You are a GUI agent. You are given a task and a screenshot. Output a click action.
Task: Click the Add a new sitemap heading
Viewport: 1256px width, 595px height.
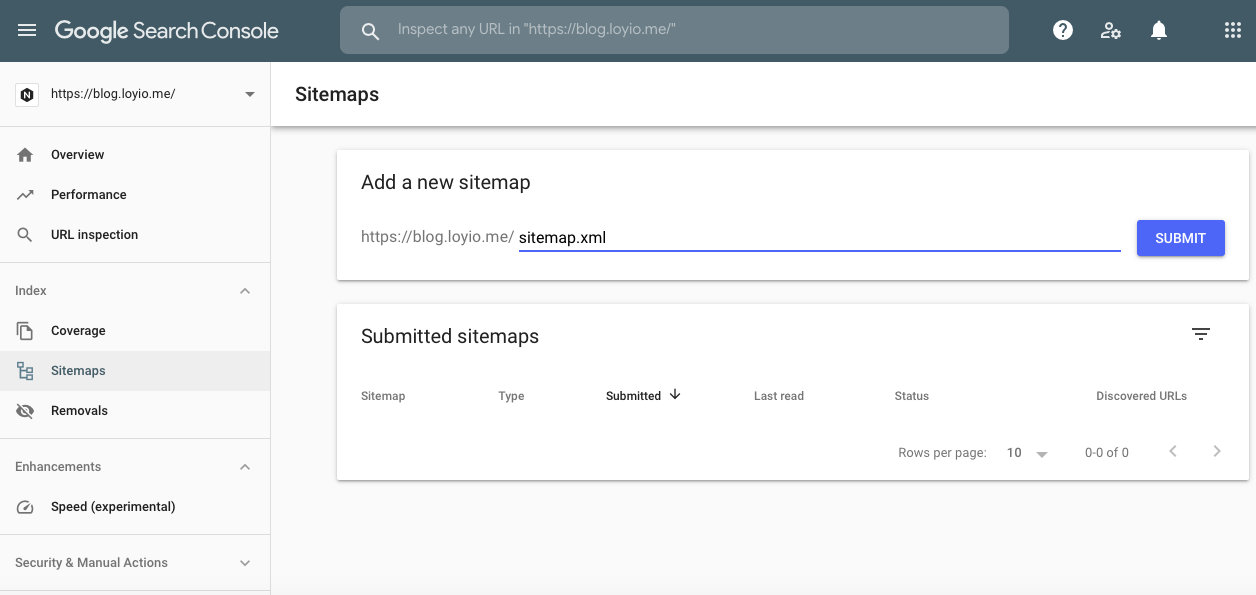point(446,183)
